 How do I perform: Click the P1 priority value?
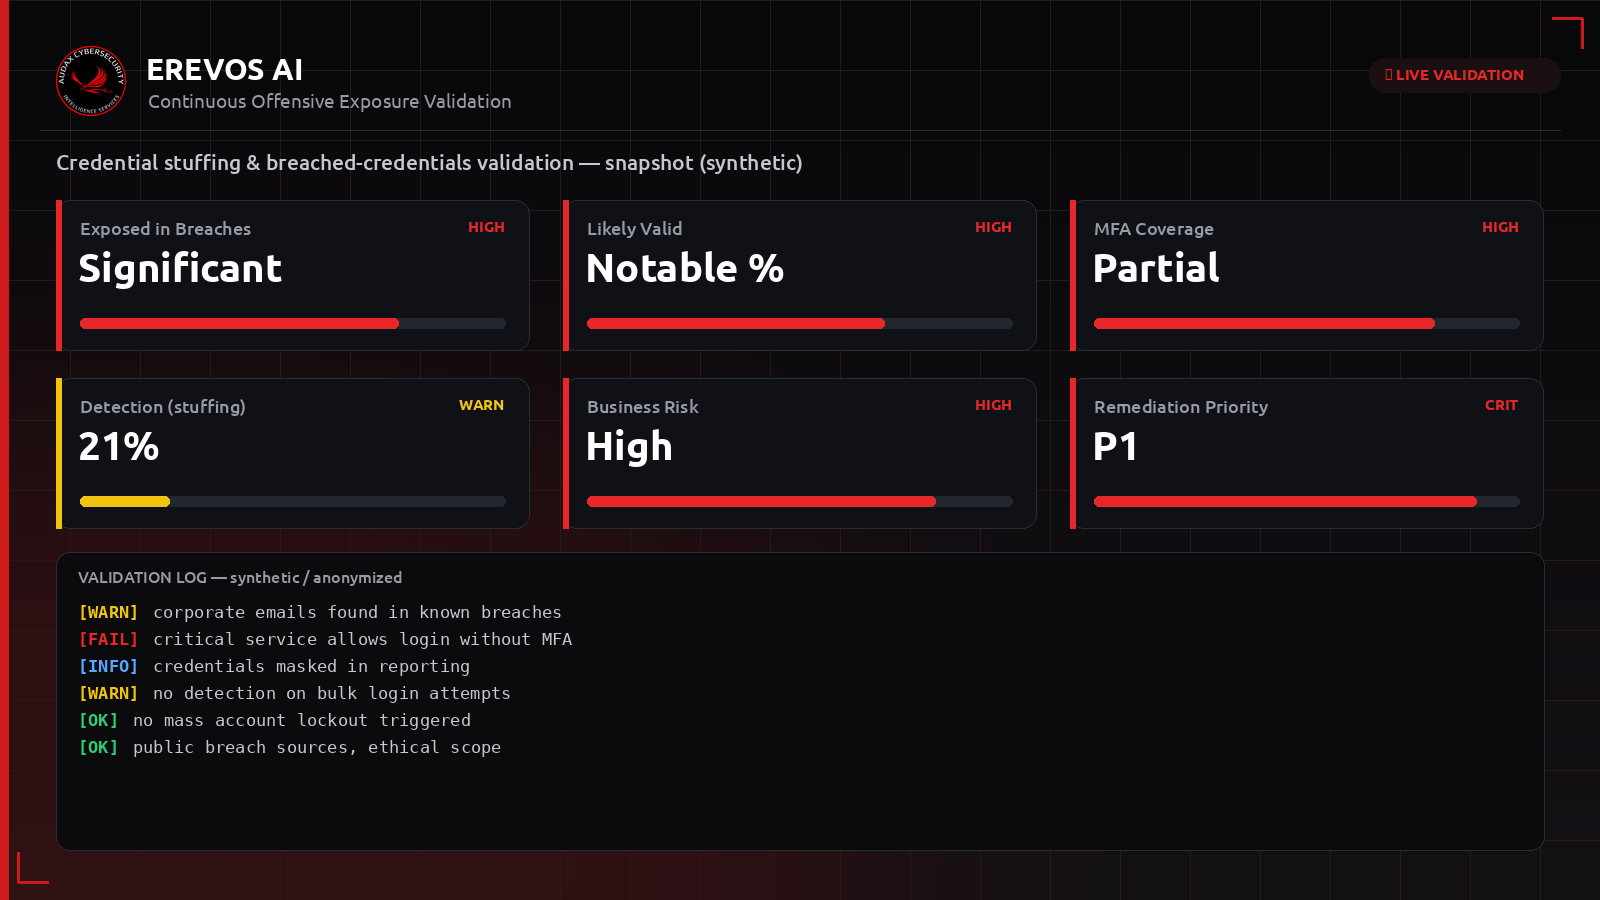click(1115, 446)
